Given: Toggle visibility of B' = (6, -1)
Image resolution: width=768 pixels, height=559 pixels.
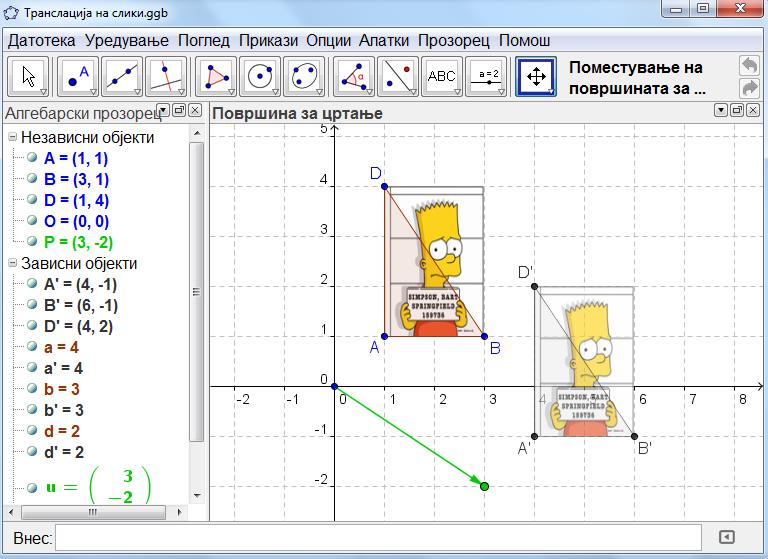Looking at the screenshot, I should point(32,304).
